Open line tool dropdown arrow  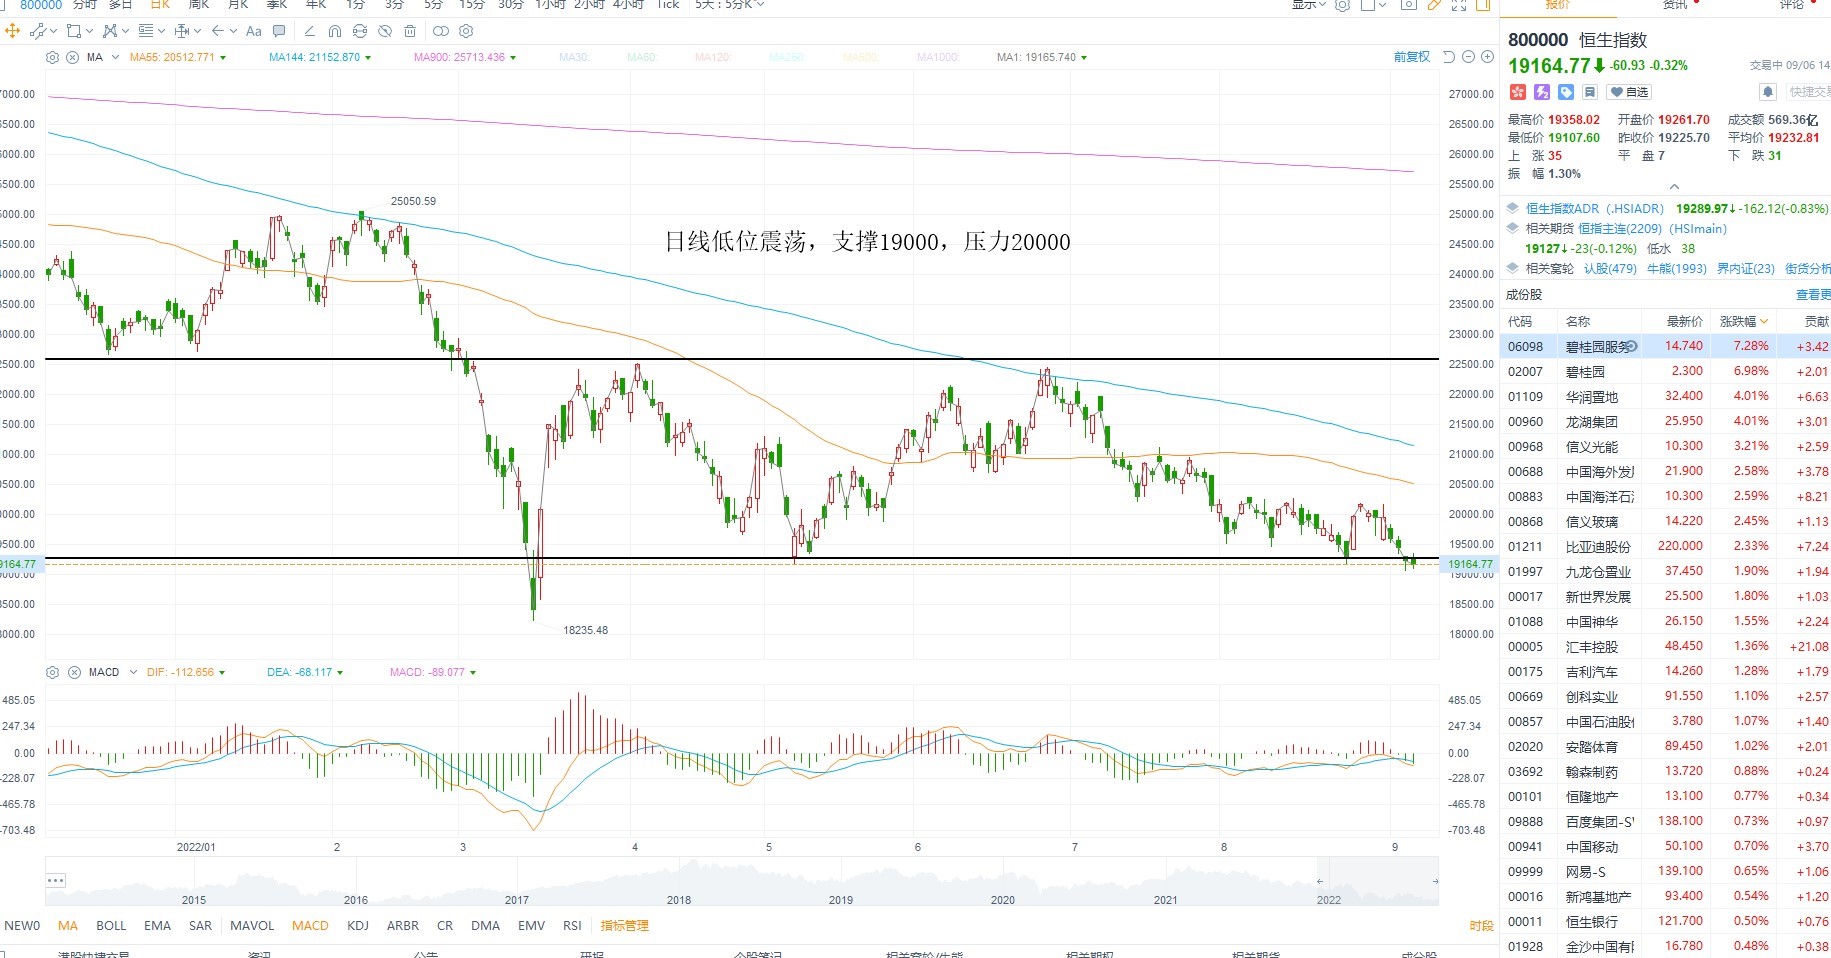tap(53, 31)
